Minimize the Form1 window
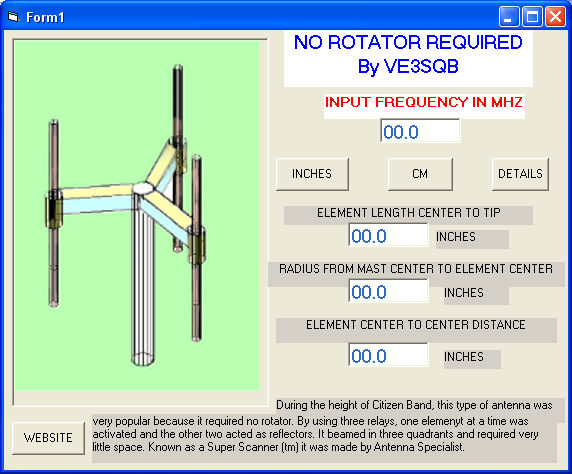The image size is (572, 474). [509, 17]
